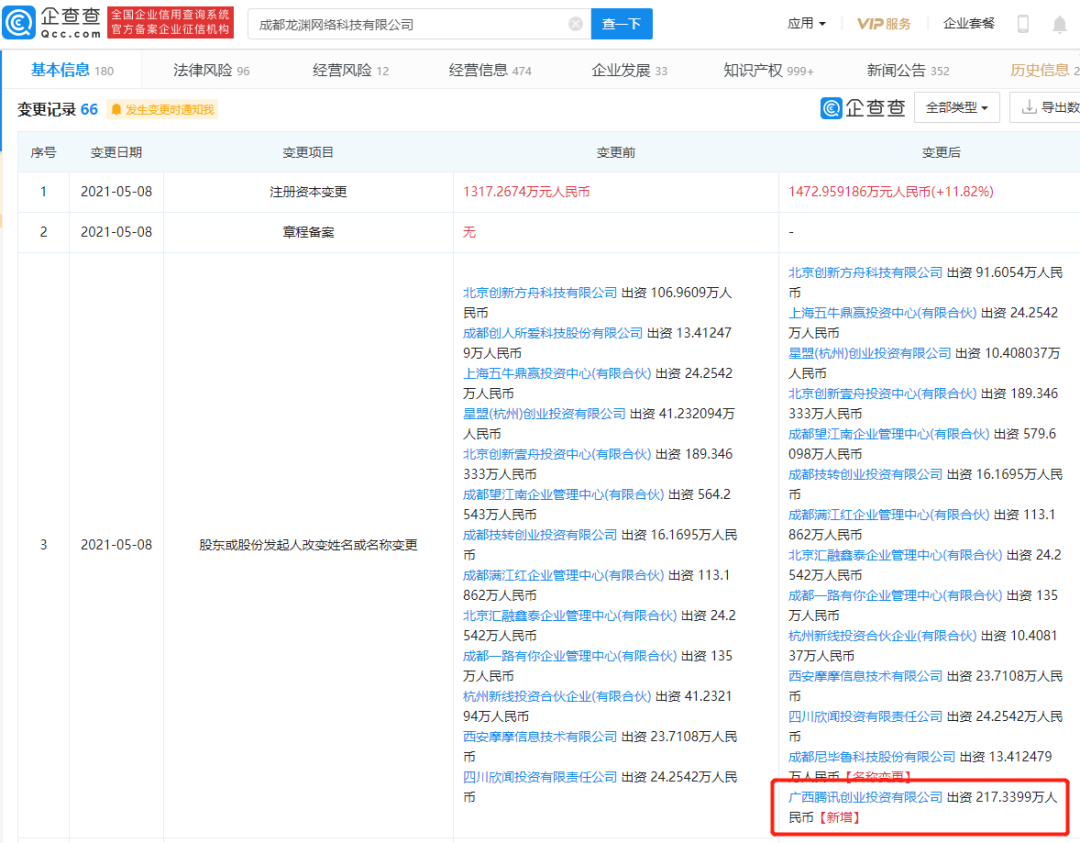Click the 企查查 watermark logo beside 全部类型

(862, 108)
